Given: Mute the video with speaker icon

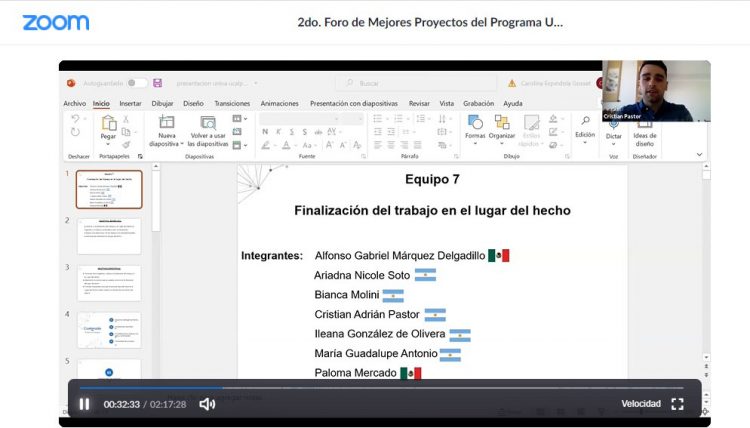Looking at the screenshot, I should (x=207, y=404).
